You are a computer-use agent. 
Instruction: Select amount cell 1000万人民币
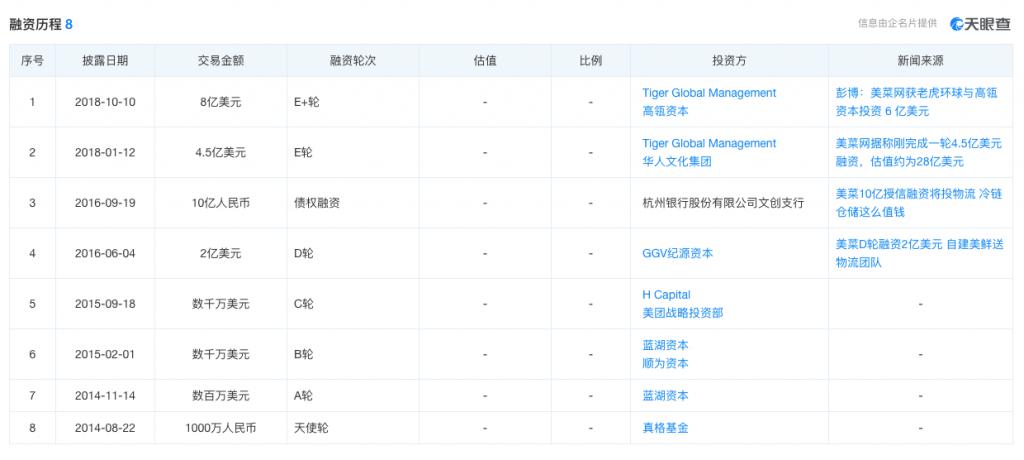pos(221,428)
